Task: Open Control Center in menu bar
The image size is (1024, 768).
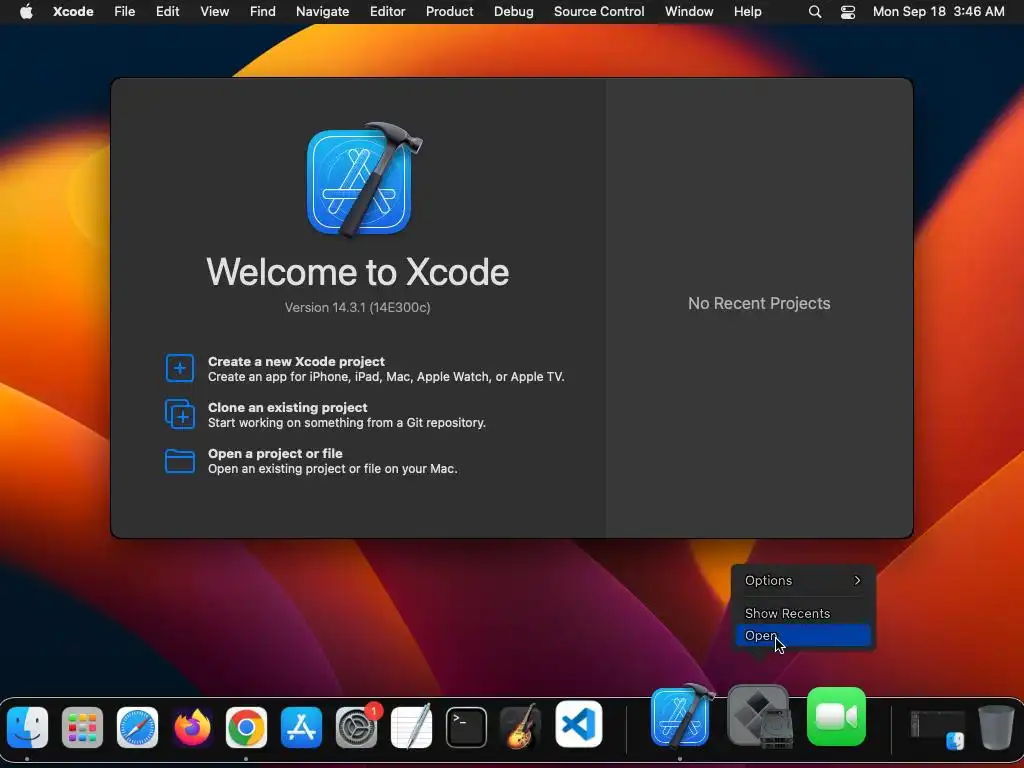Action: tap(848, 12)
